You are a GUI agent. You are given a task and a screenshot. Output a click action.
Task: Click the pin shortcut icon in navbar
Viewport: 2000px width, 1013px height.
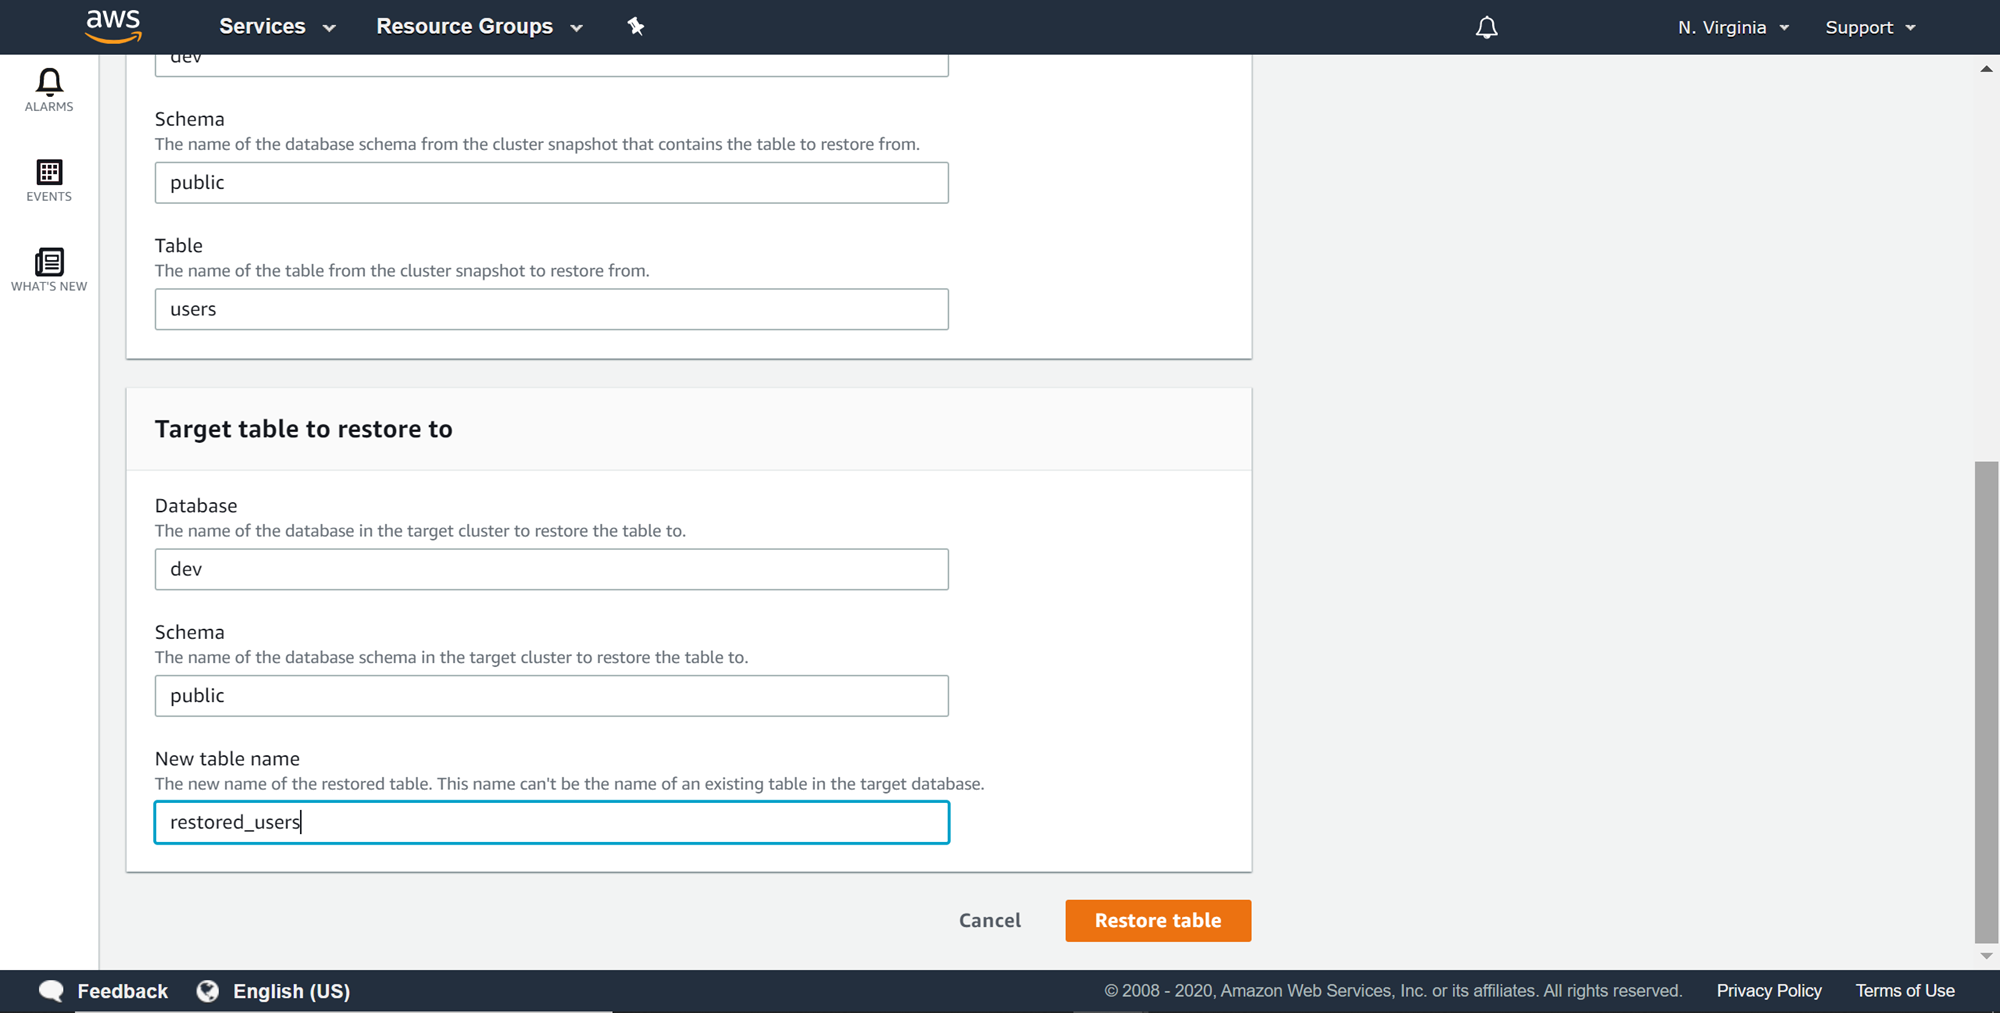click(636, 27)
